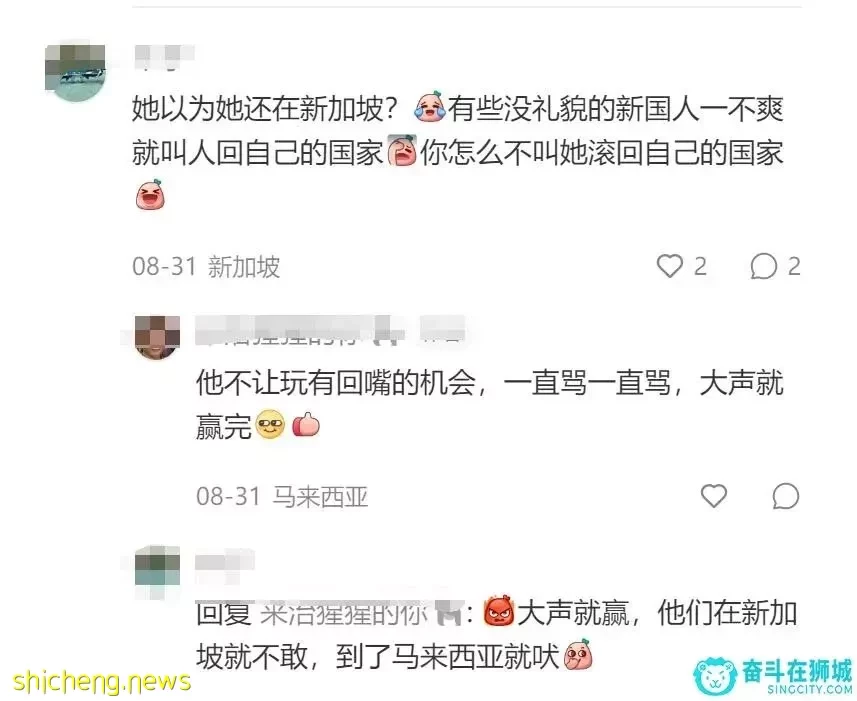Click the second commenter's blurred username

pyautogui.click(x=330, y=331)
